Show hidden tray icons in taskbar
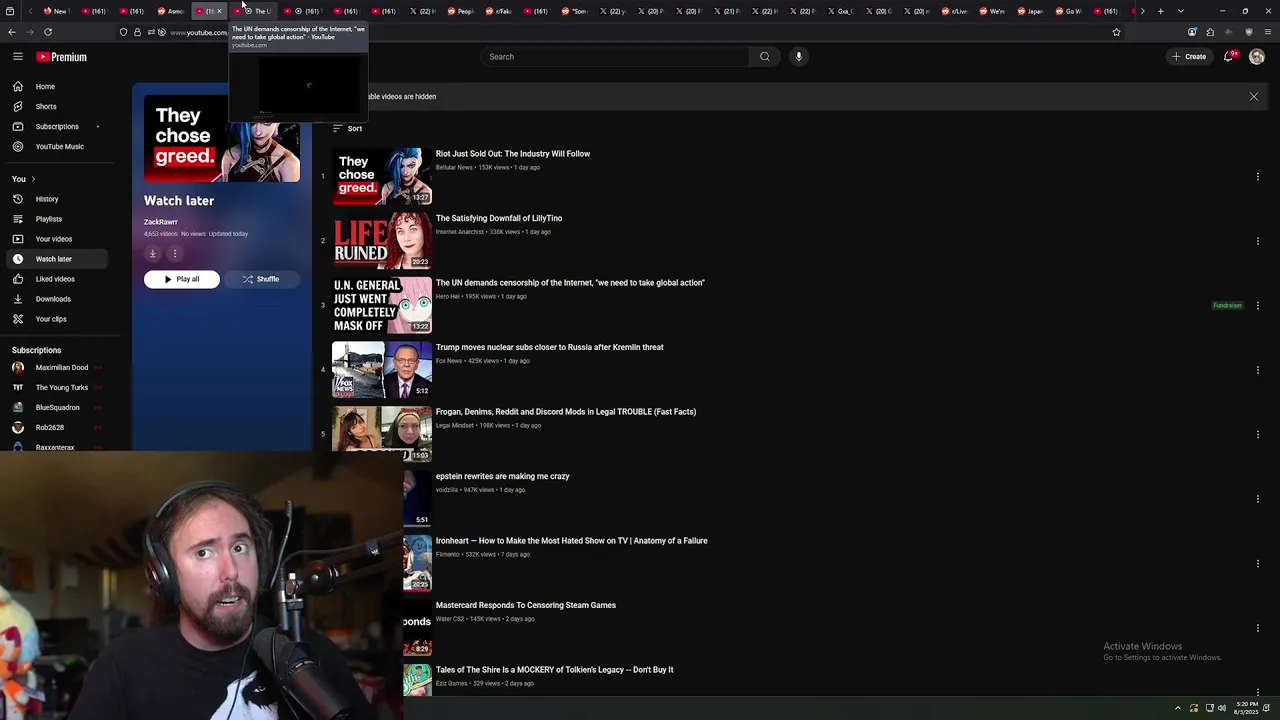1280x720 pixels. (1177, 708)
